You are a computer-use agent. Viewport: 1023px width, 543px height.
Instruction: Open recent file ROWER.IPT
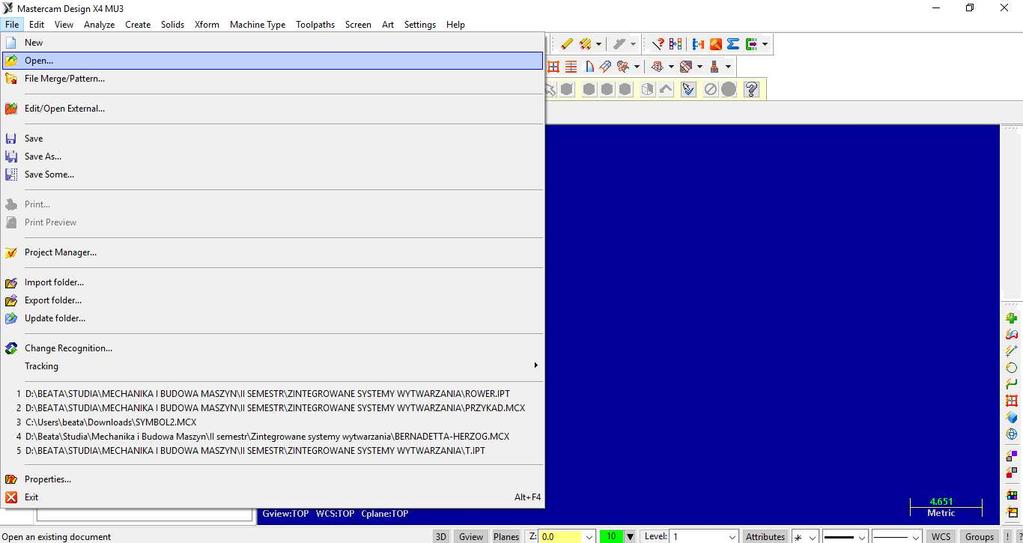(x=273, y=394)
